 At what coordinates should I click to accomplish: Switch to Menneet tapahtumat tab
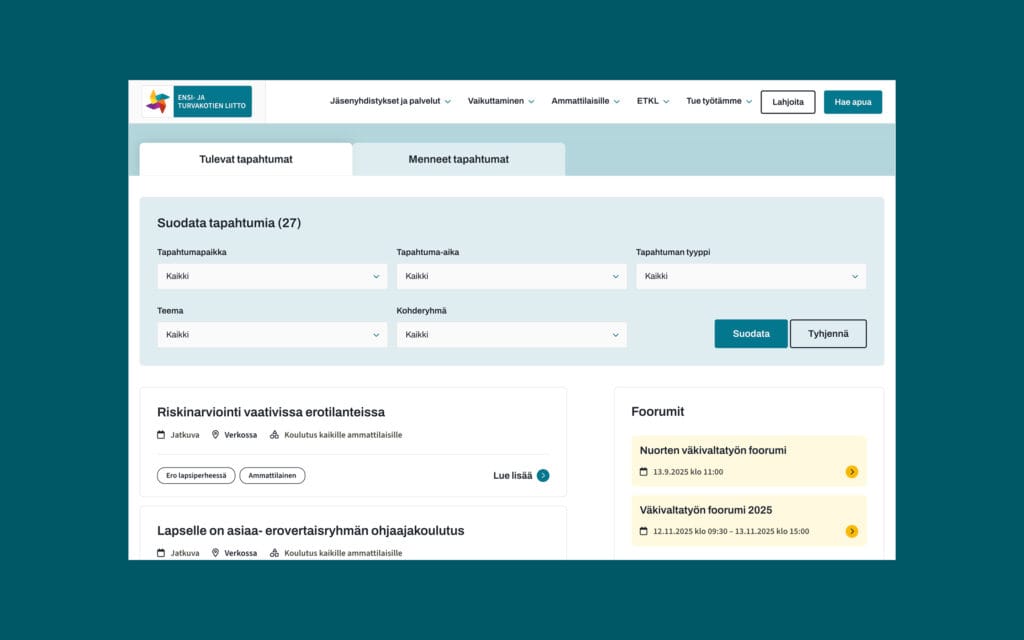point(458,160)
